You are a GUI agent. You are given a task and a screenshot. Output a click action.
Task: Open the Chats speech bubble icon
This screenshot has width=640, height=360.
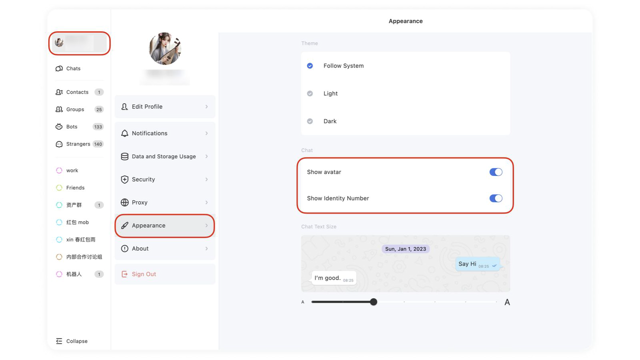click(x=59, y=69)
